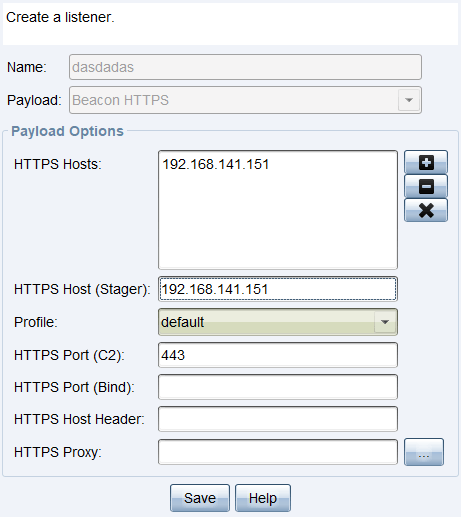461x517 pixels.
Task: Click the HTTPS Host (Stager) field
Action: click(278, 289)
